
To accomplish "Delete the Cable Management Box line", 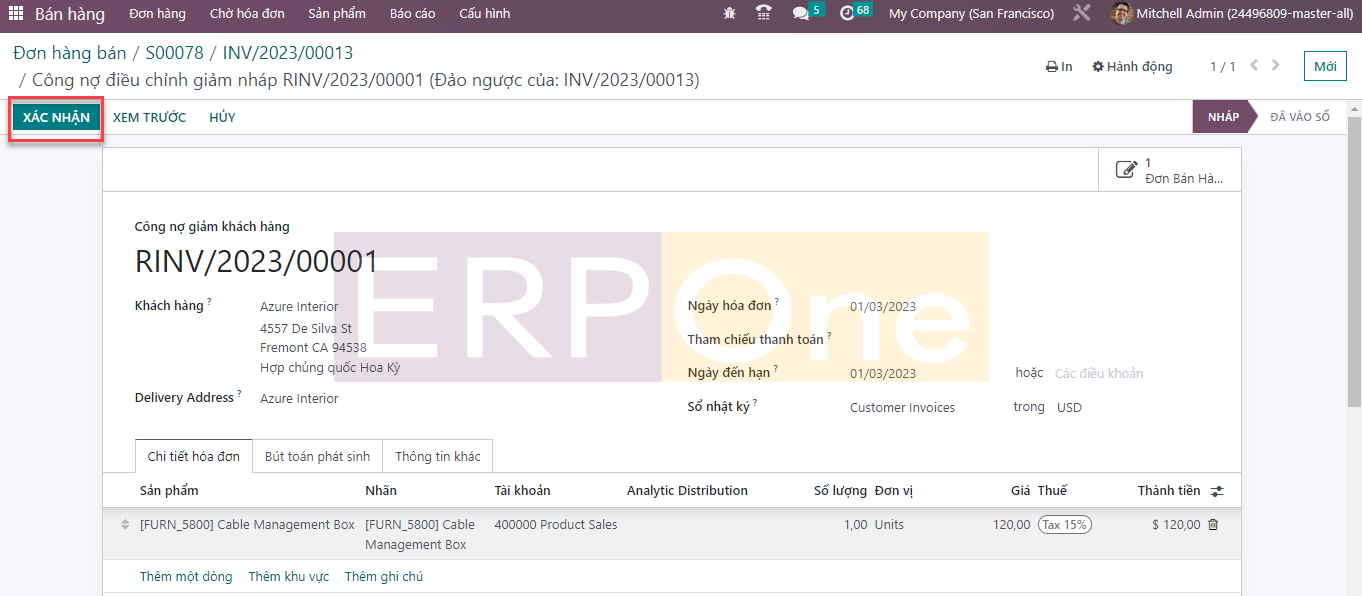I will [1213, 525].
